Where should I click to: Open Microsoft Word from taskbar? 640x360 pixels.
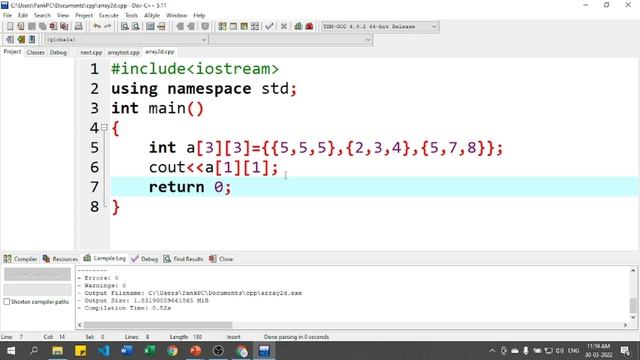[x=127, y=351]
